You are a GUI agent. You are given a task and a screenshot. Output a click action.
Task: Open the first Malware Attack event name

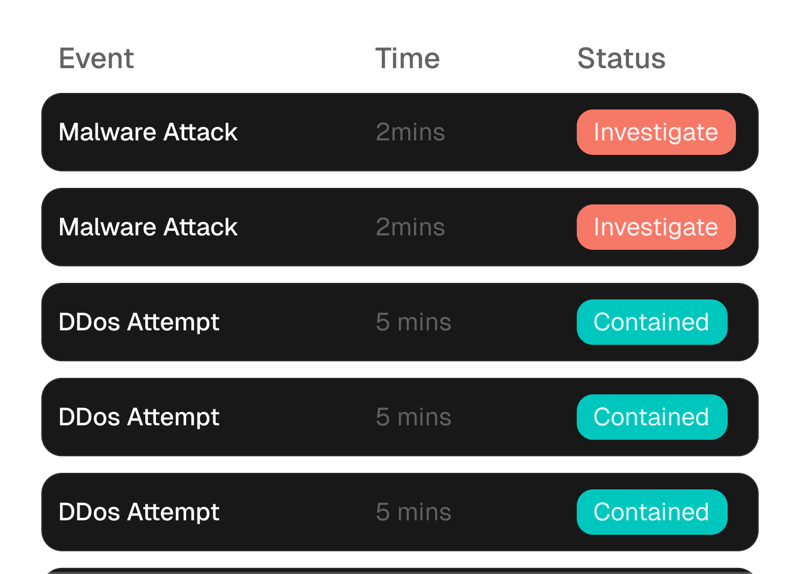[x=148, y=132]
